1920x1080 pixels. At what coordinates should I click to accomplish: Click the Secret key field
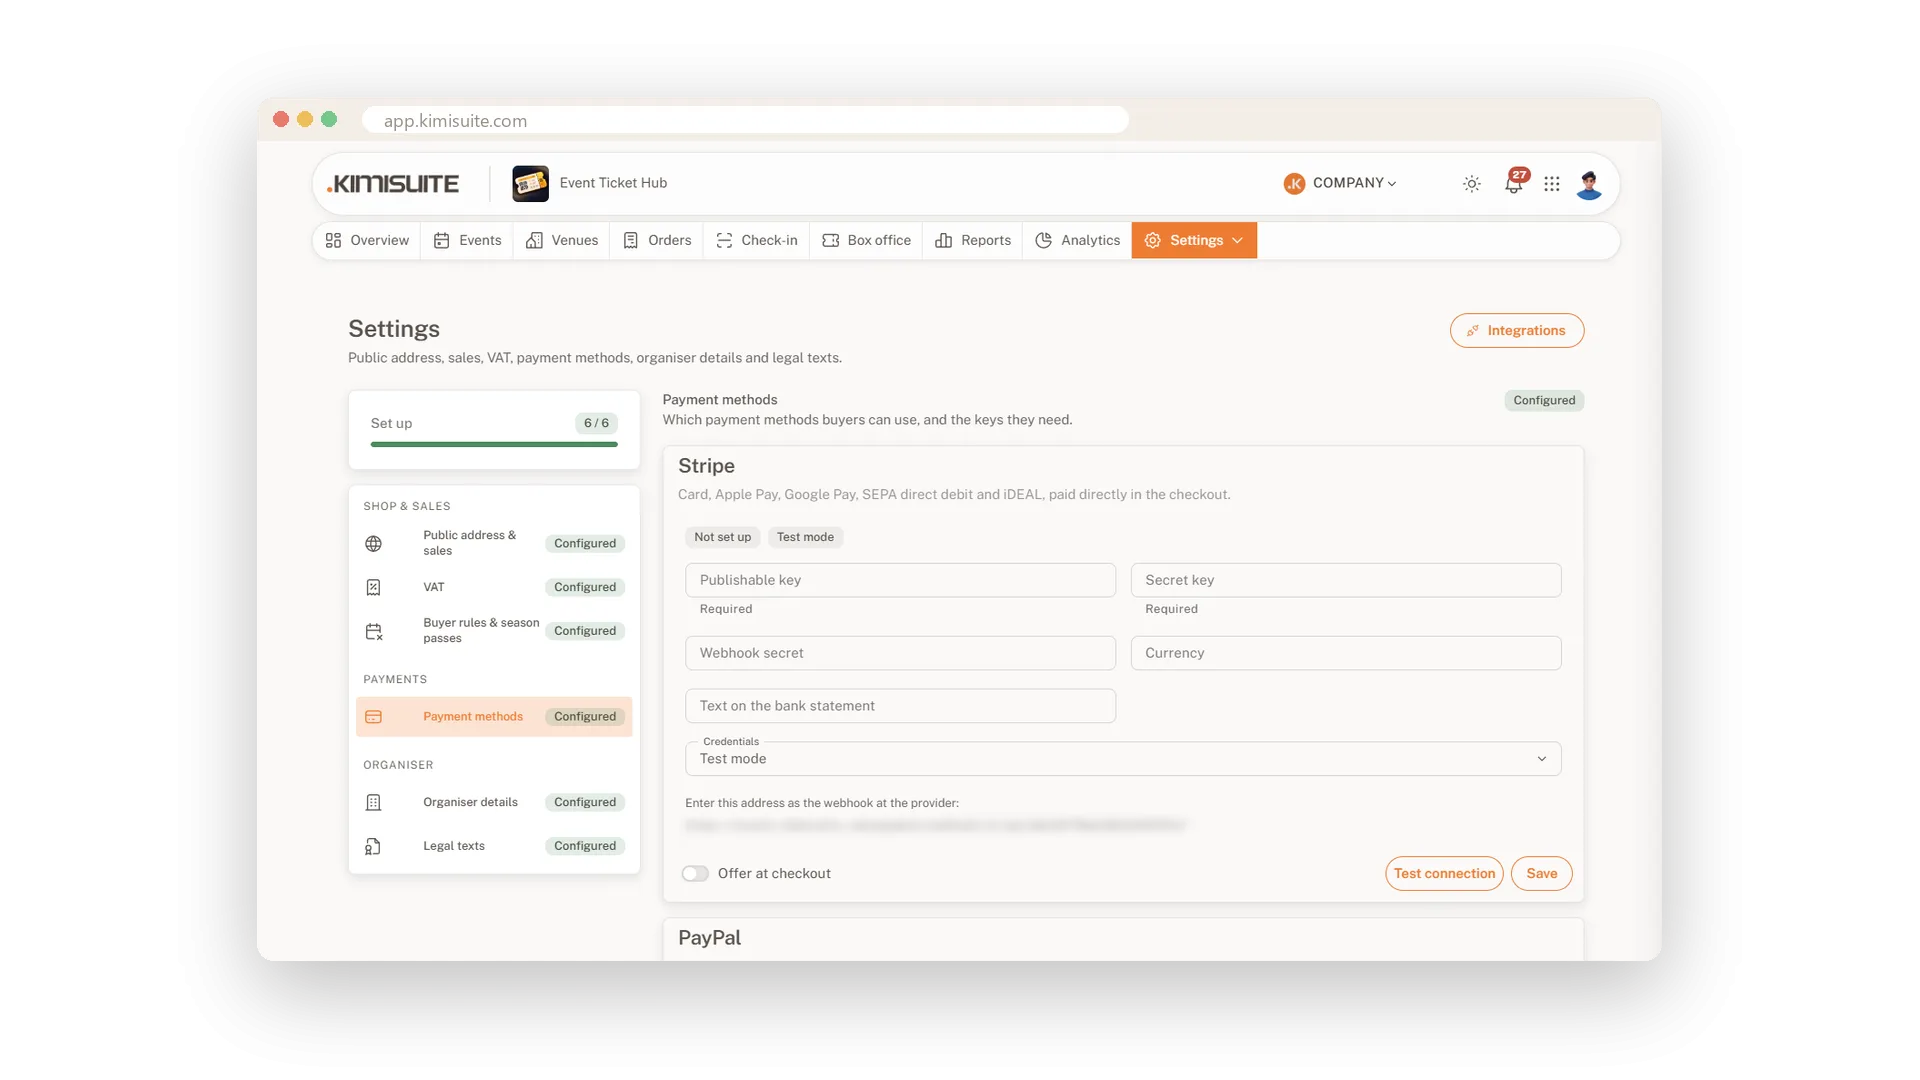[x=1346, y=580]
